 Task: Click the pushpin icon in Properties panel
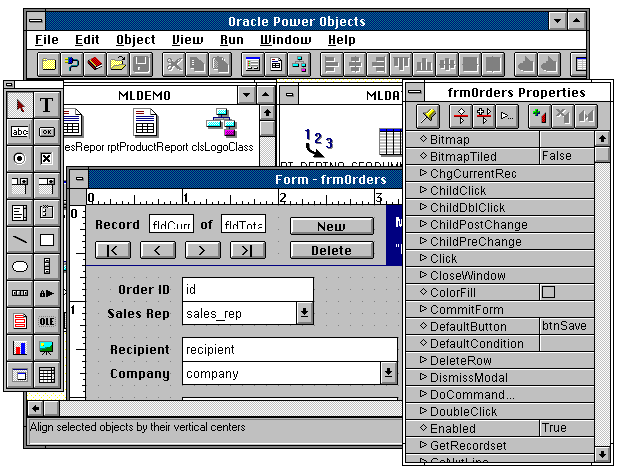(x=428, y=116)
